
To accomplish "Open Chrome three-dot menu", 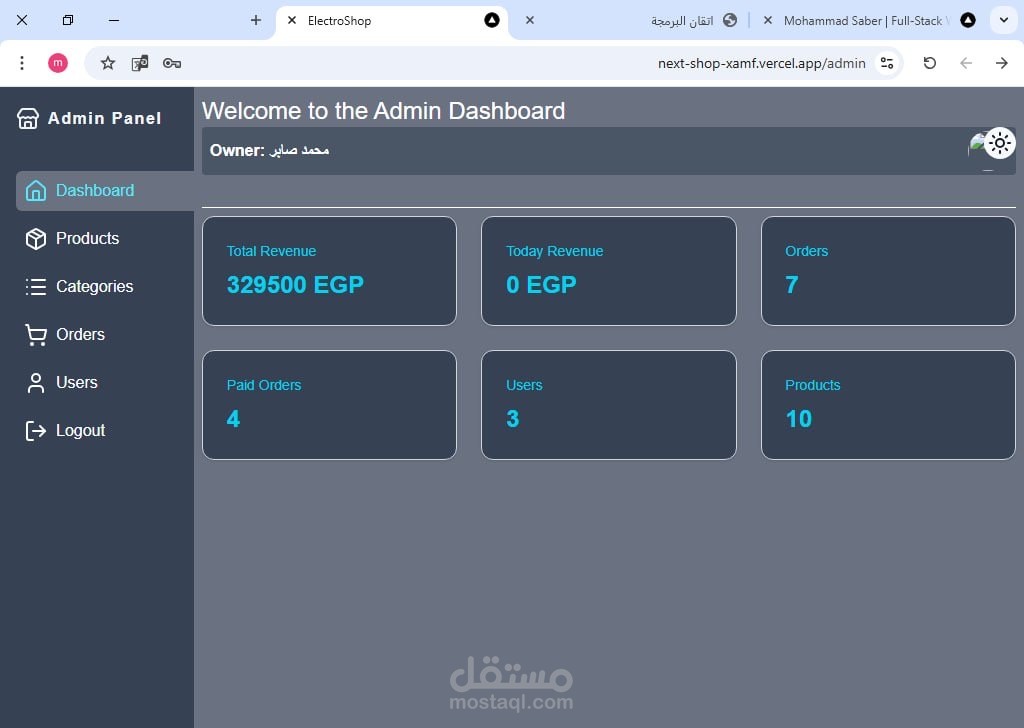I will click(22, 63).
